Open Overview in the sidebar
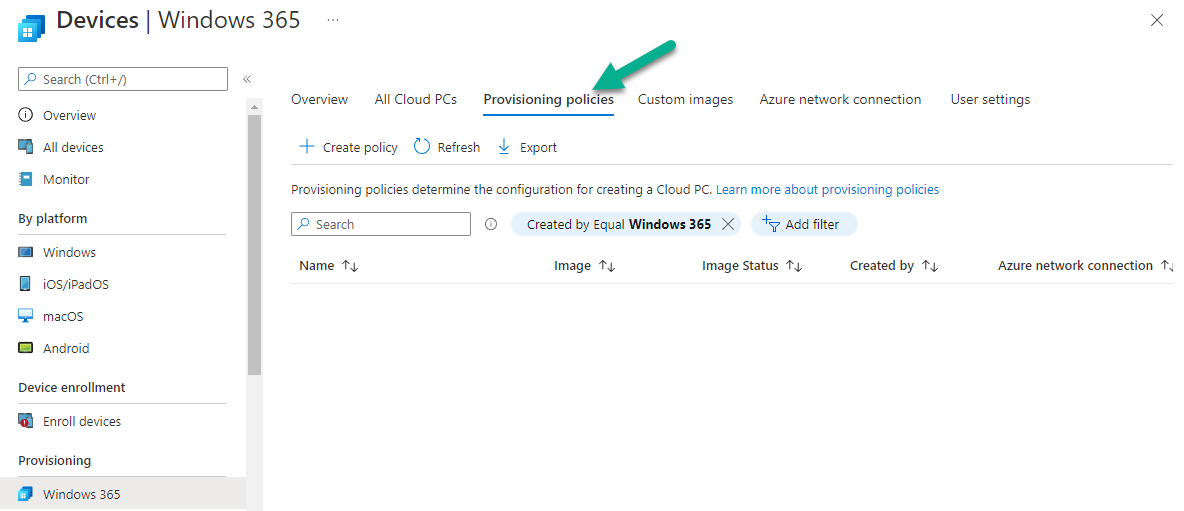The width and height of the screenshot is (1184, 511). 69,115
